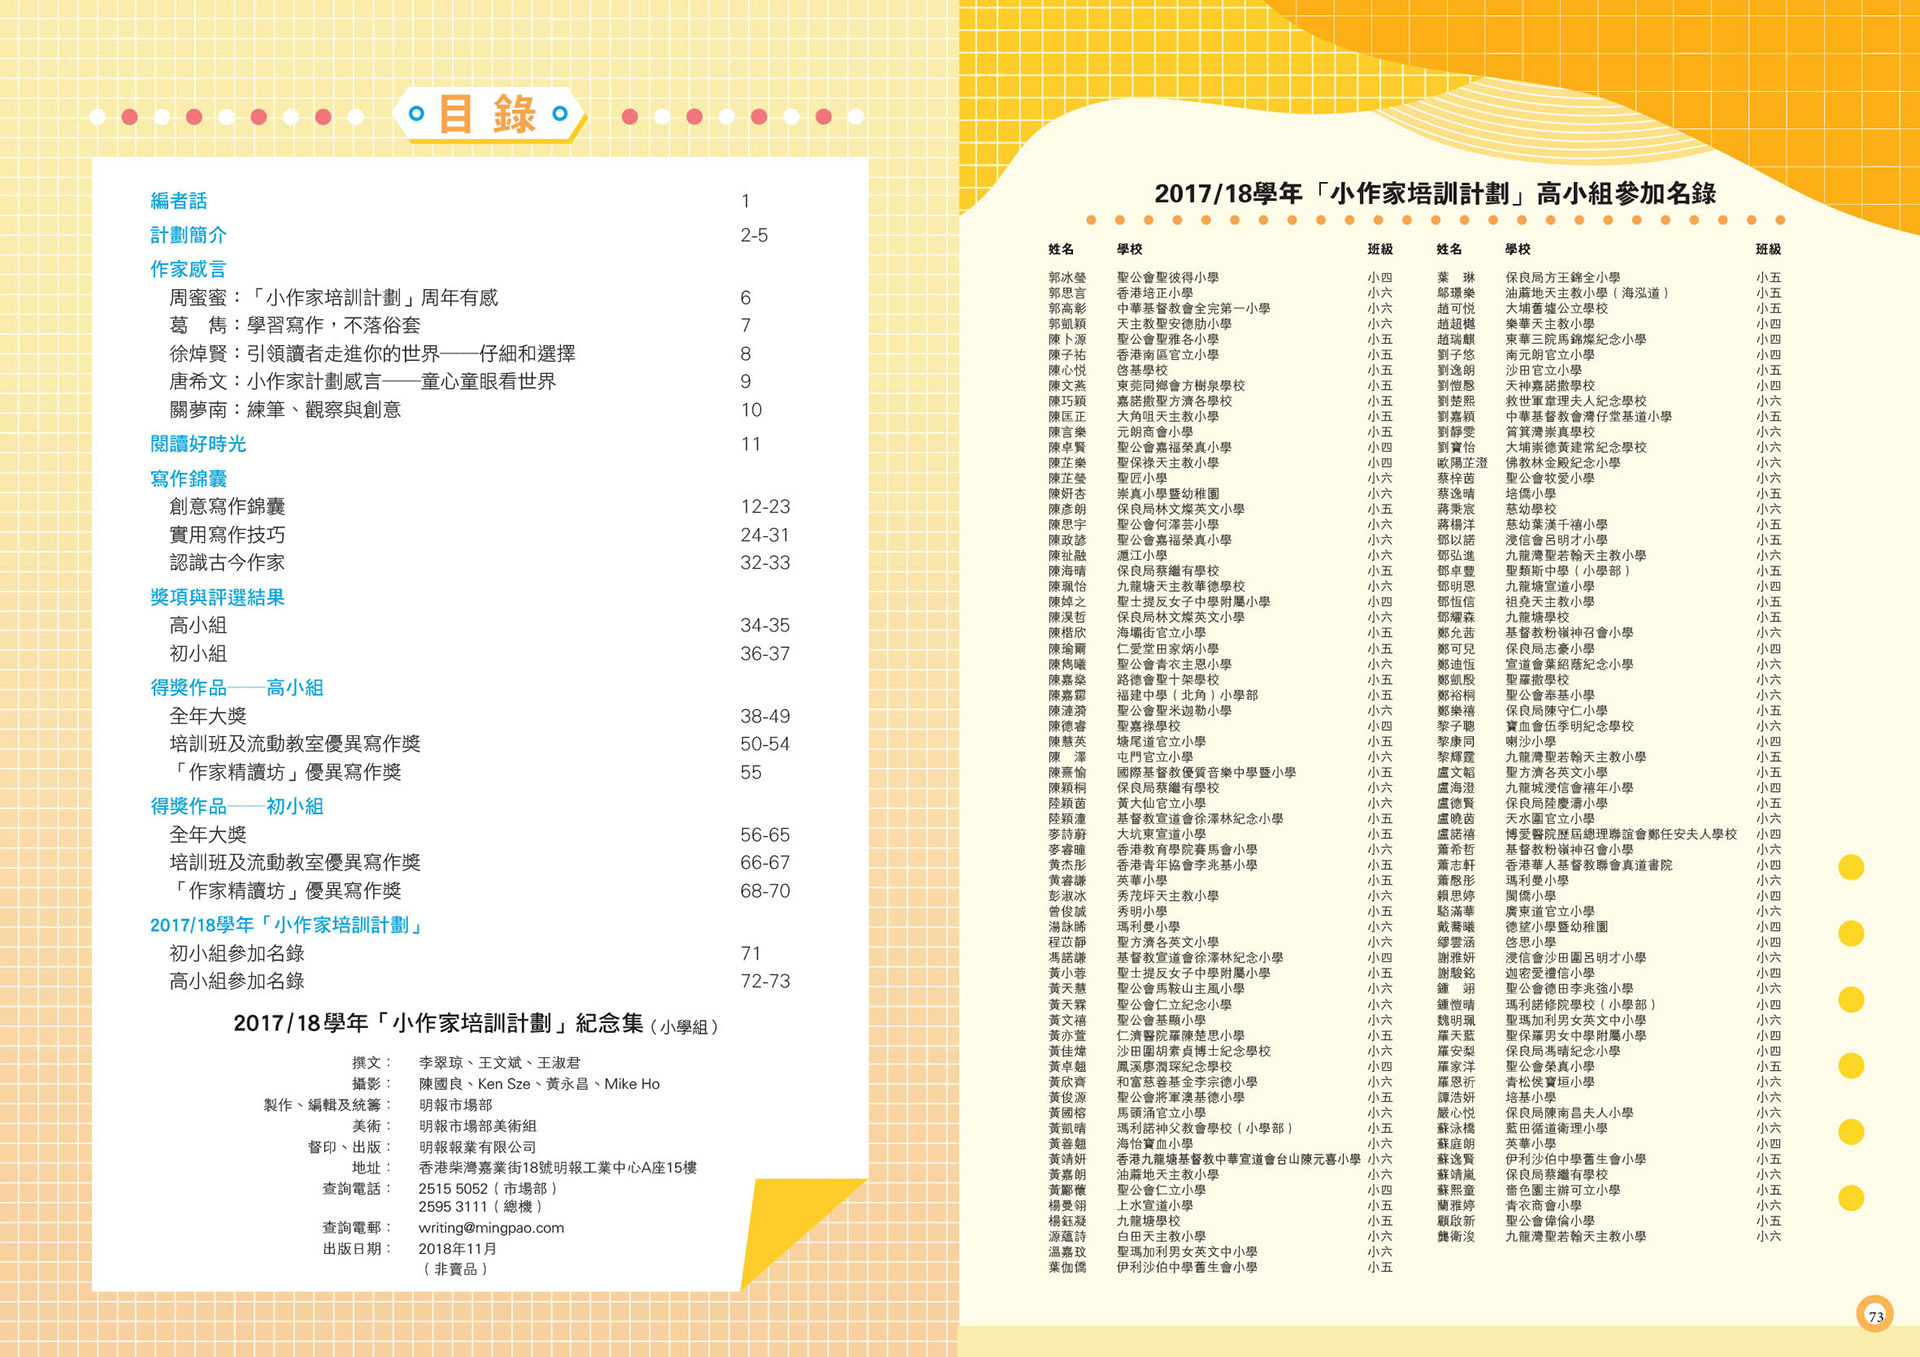Click the 寫作錦囊 section heading
The width and height of the screenshot is (1920, 1357).
pyautogui.click(x=189, y=478)
